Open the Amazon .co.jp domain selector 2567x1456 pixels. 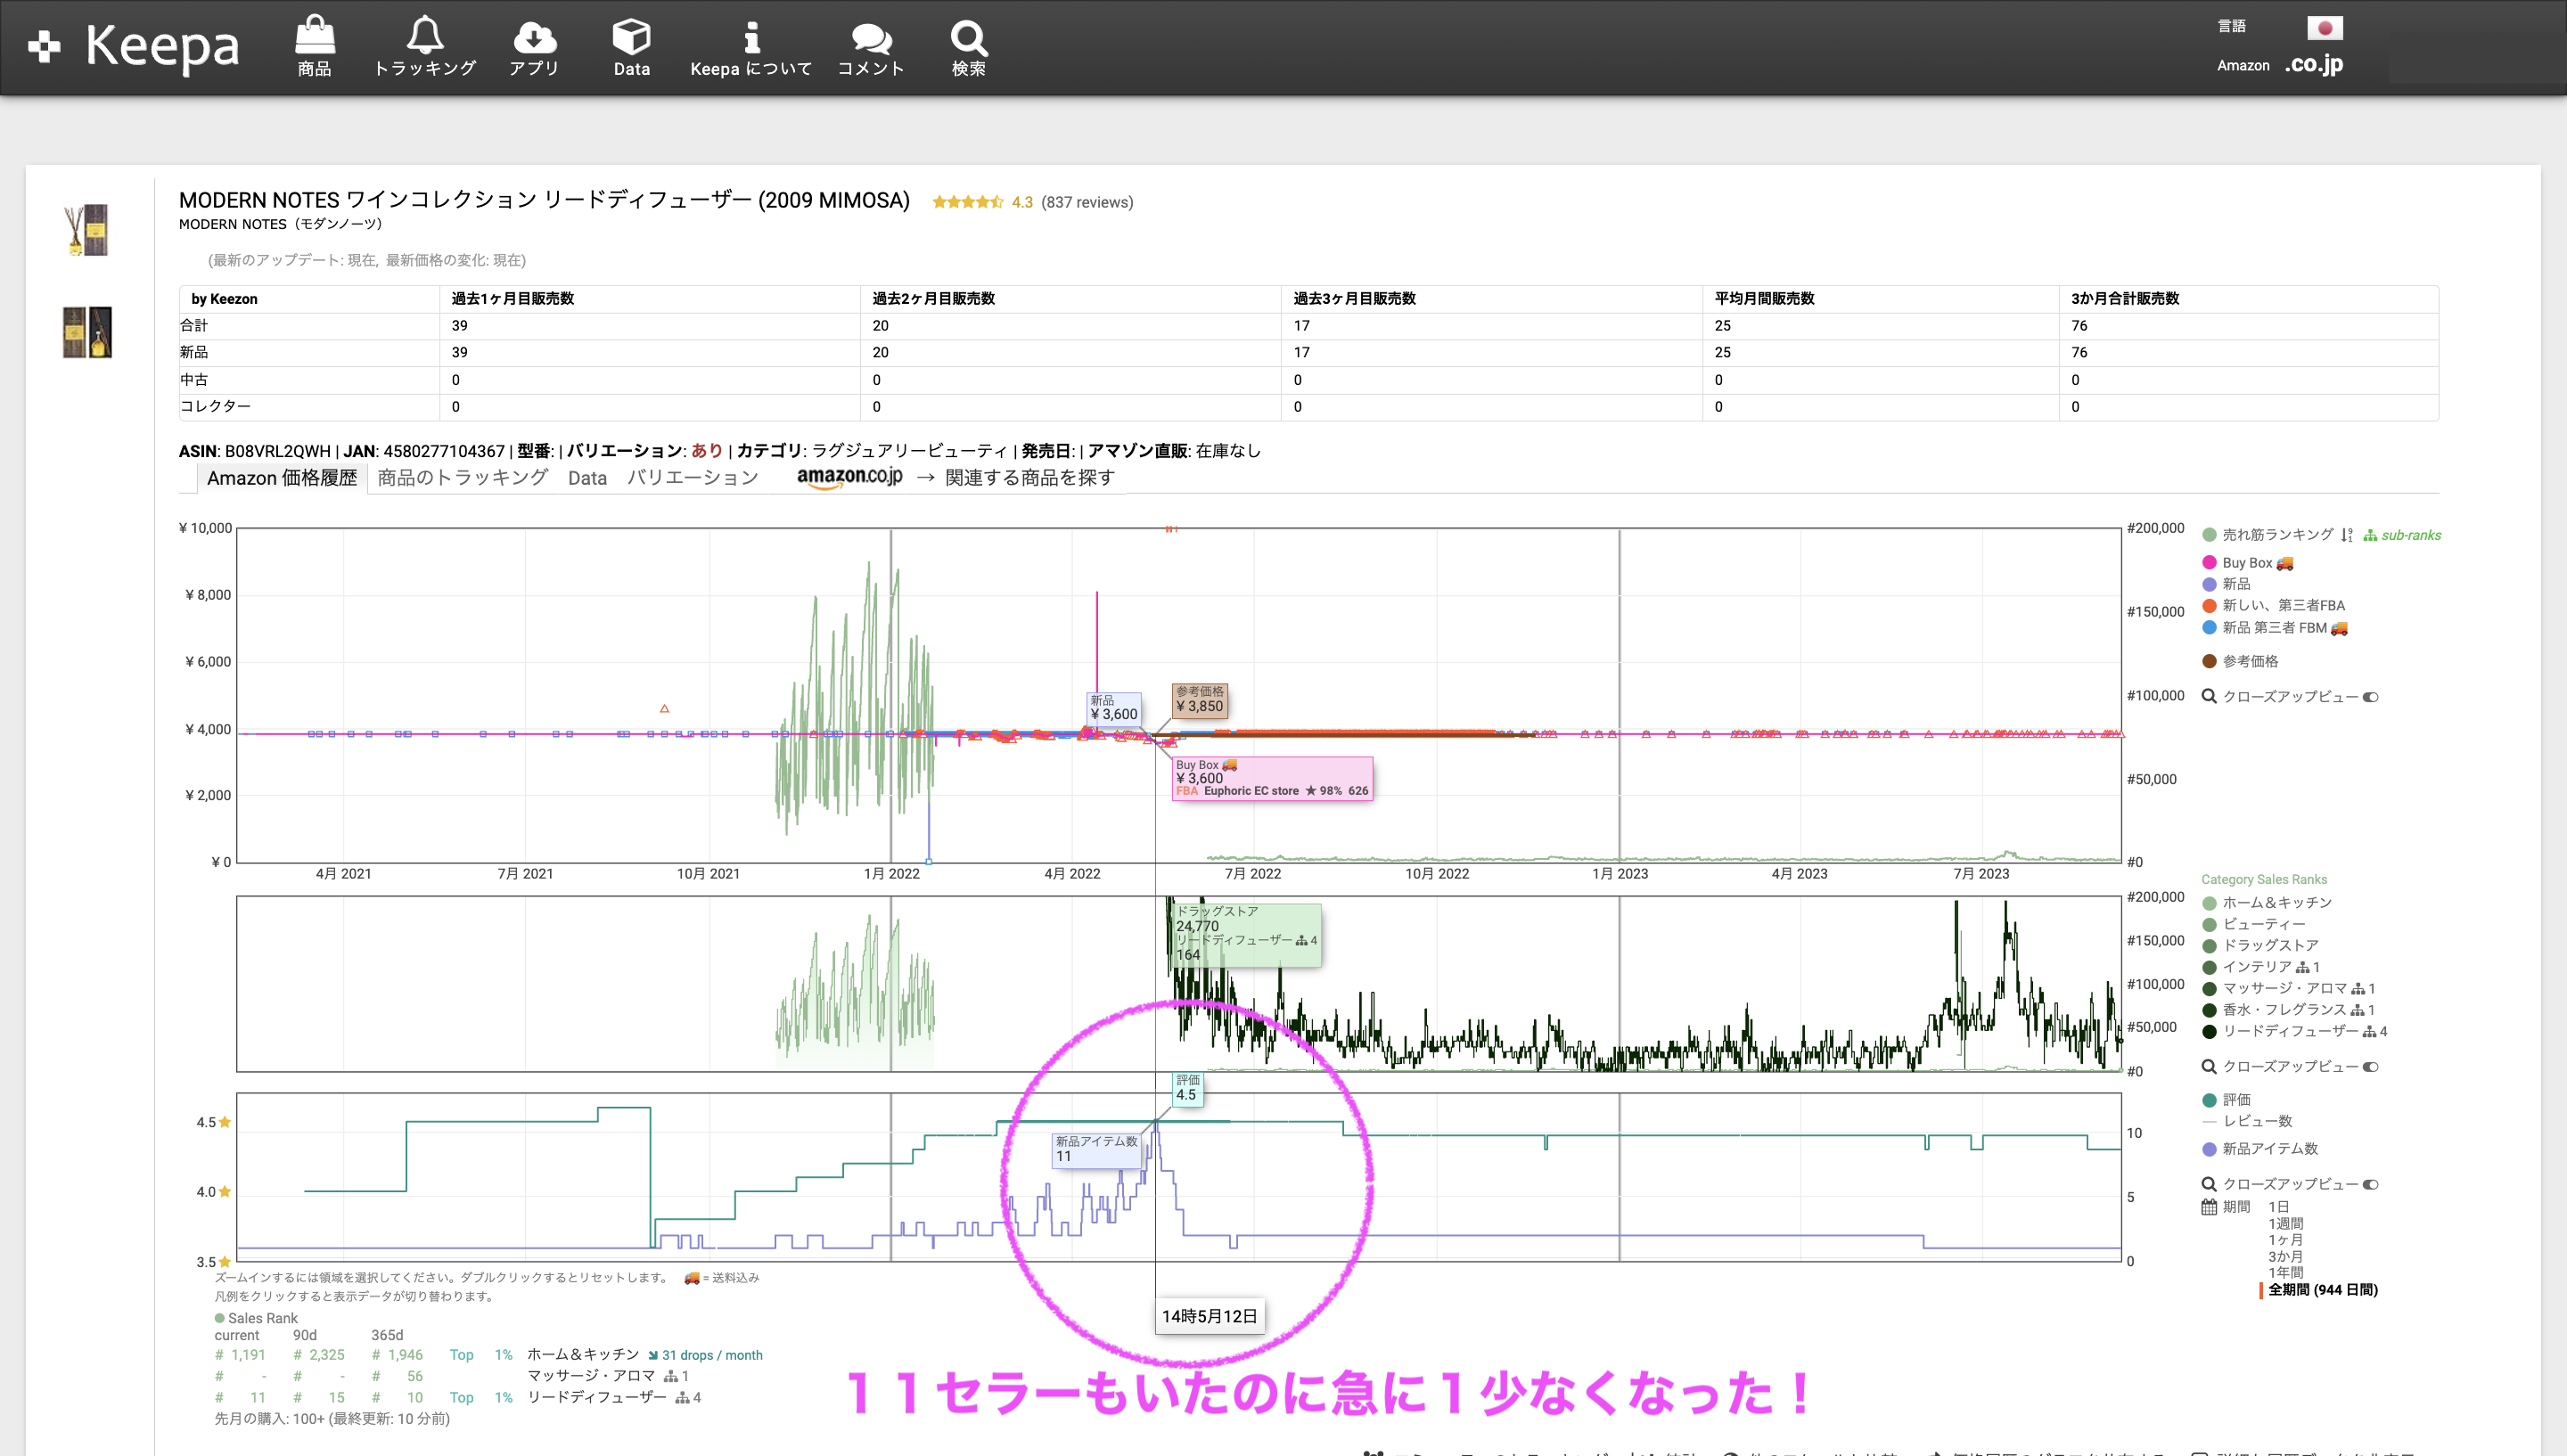click(x=2313, y=65)
